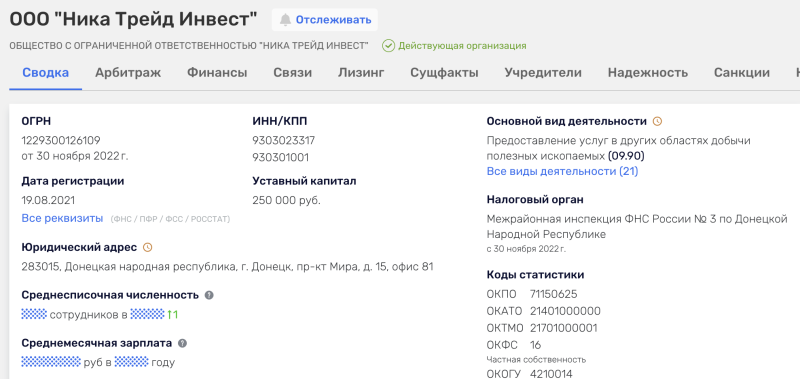
Task: Click the OKOGU code 4210014
Action: click(551, 374)
